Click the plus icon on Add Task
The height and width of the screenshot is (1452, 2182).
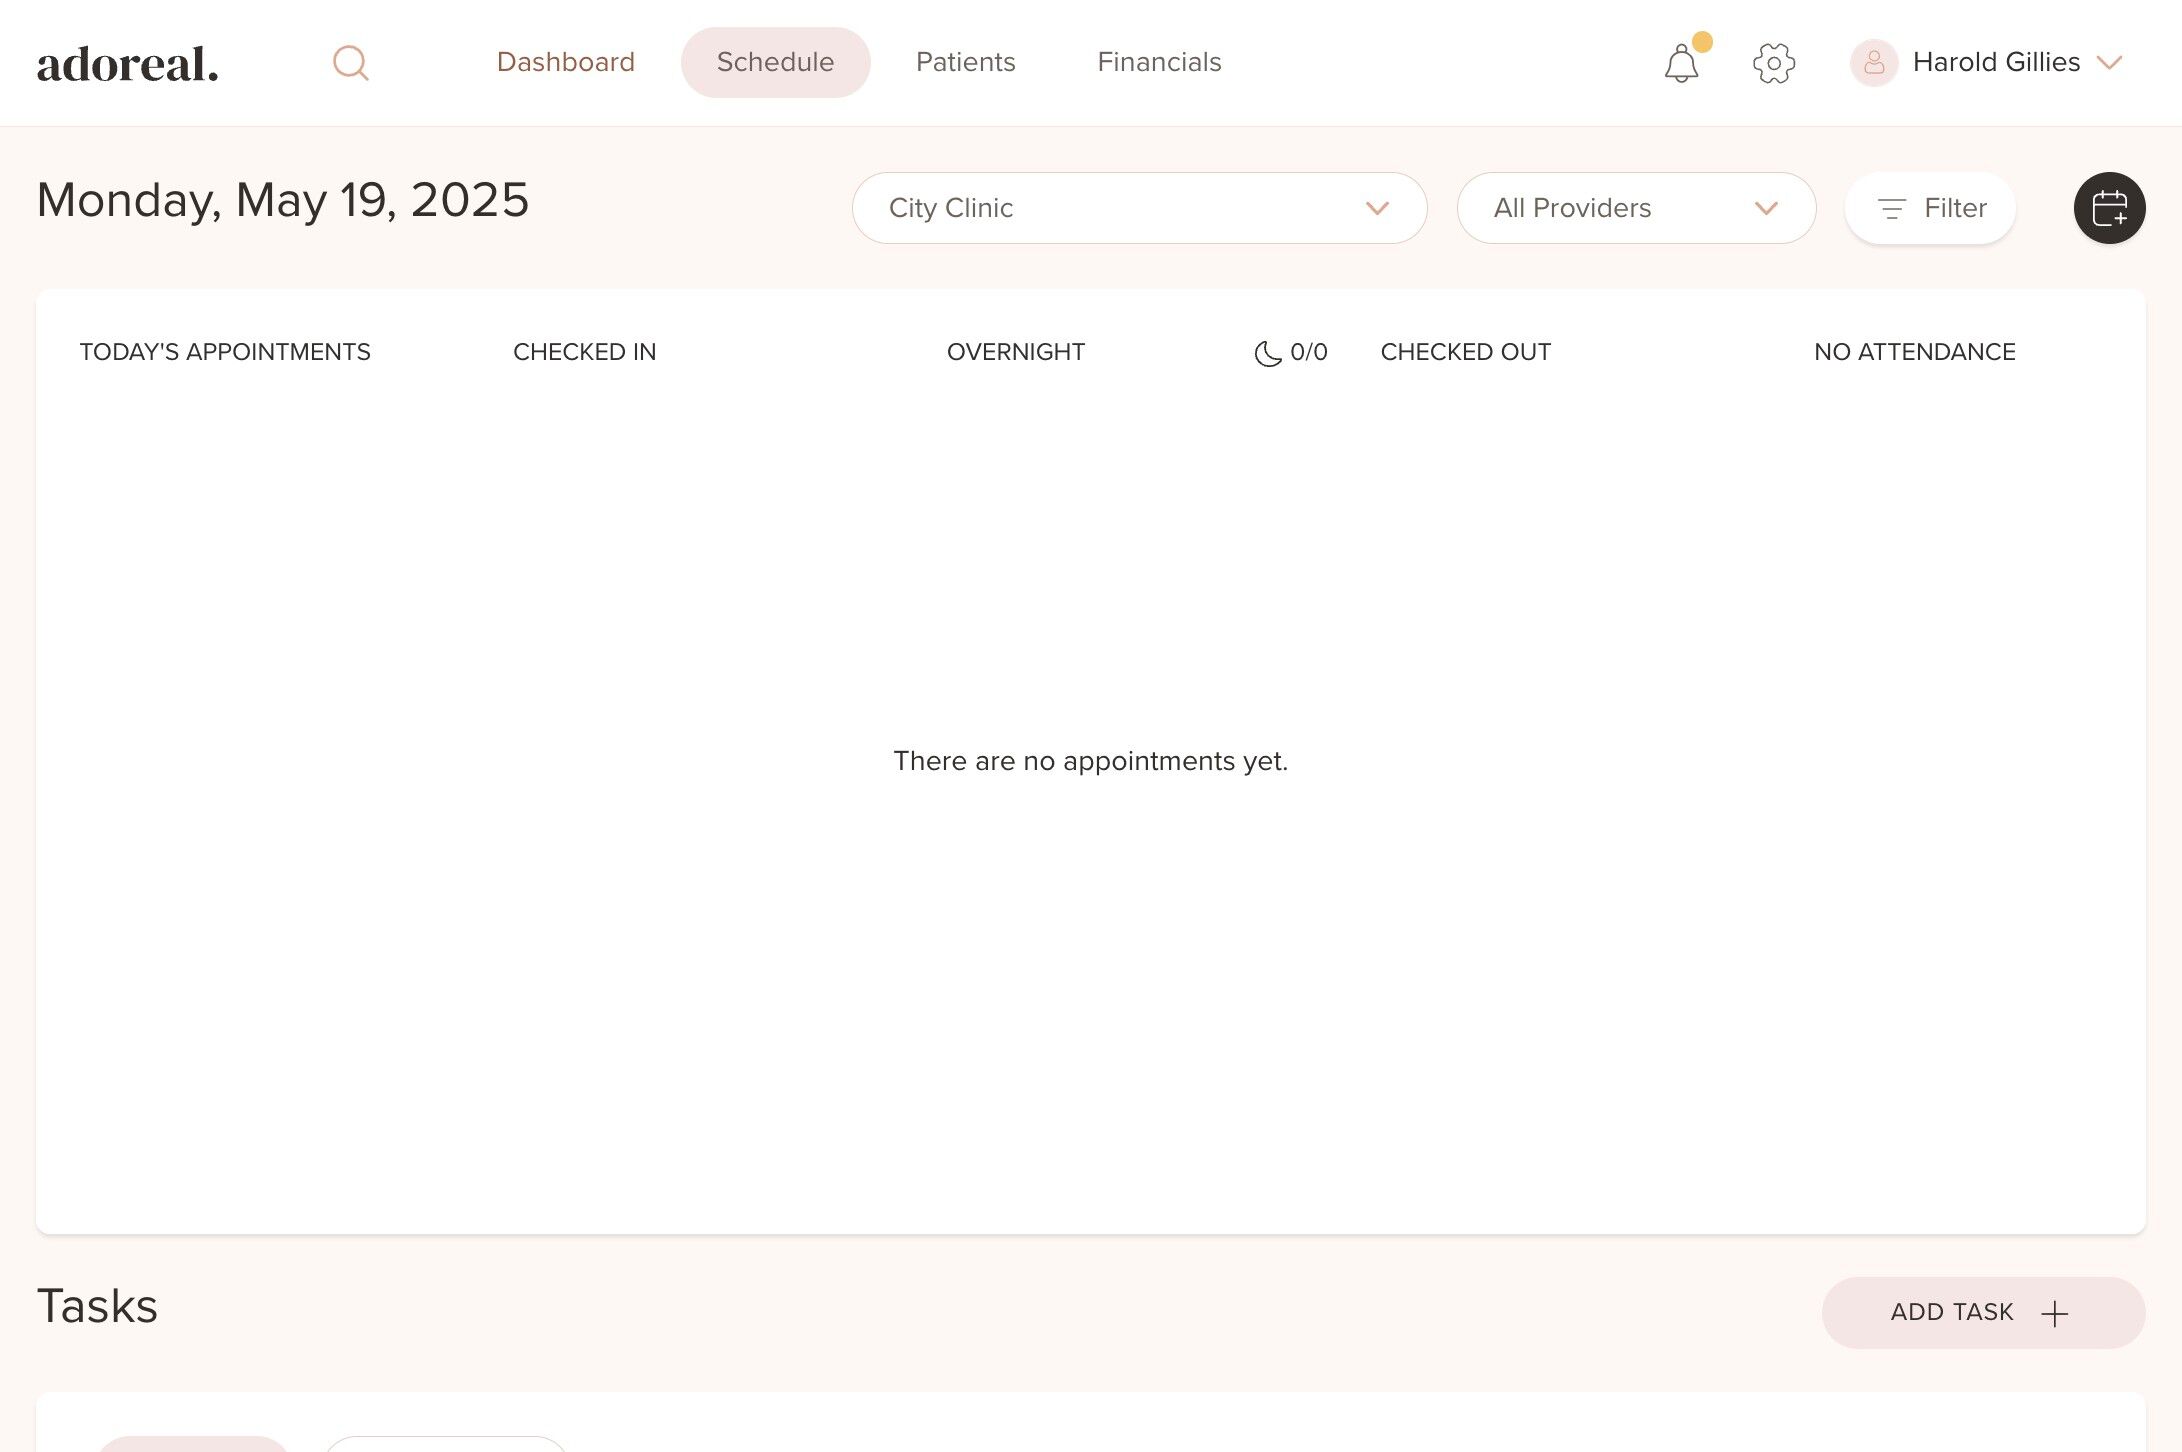coord(2054,1313)
